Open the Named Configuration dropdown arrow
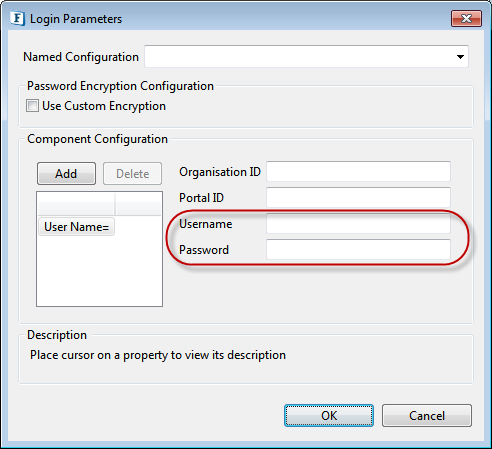The image size is (492, 449). click(x=460, y=57)
